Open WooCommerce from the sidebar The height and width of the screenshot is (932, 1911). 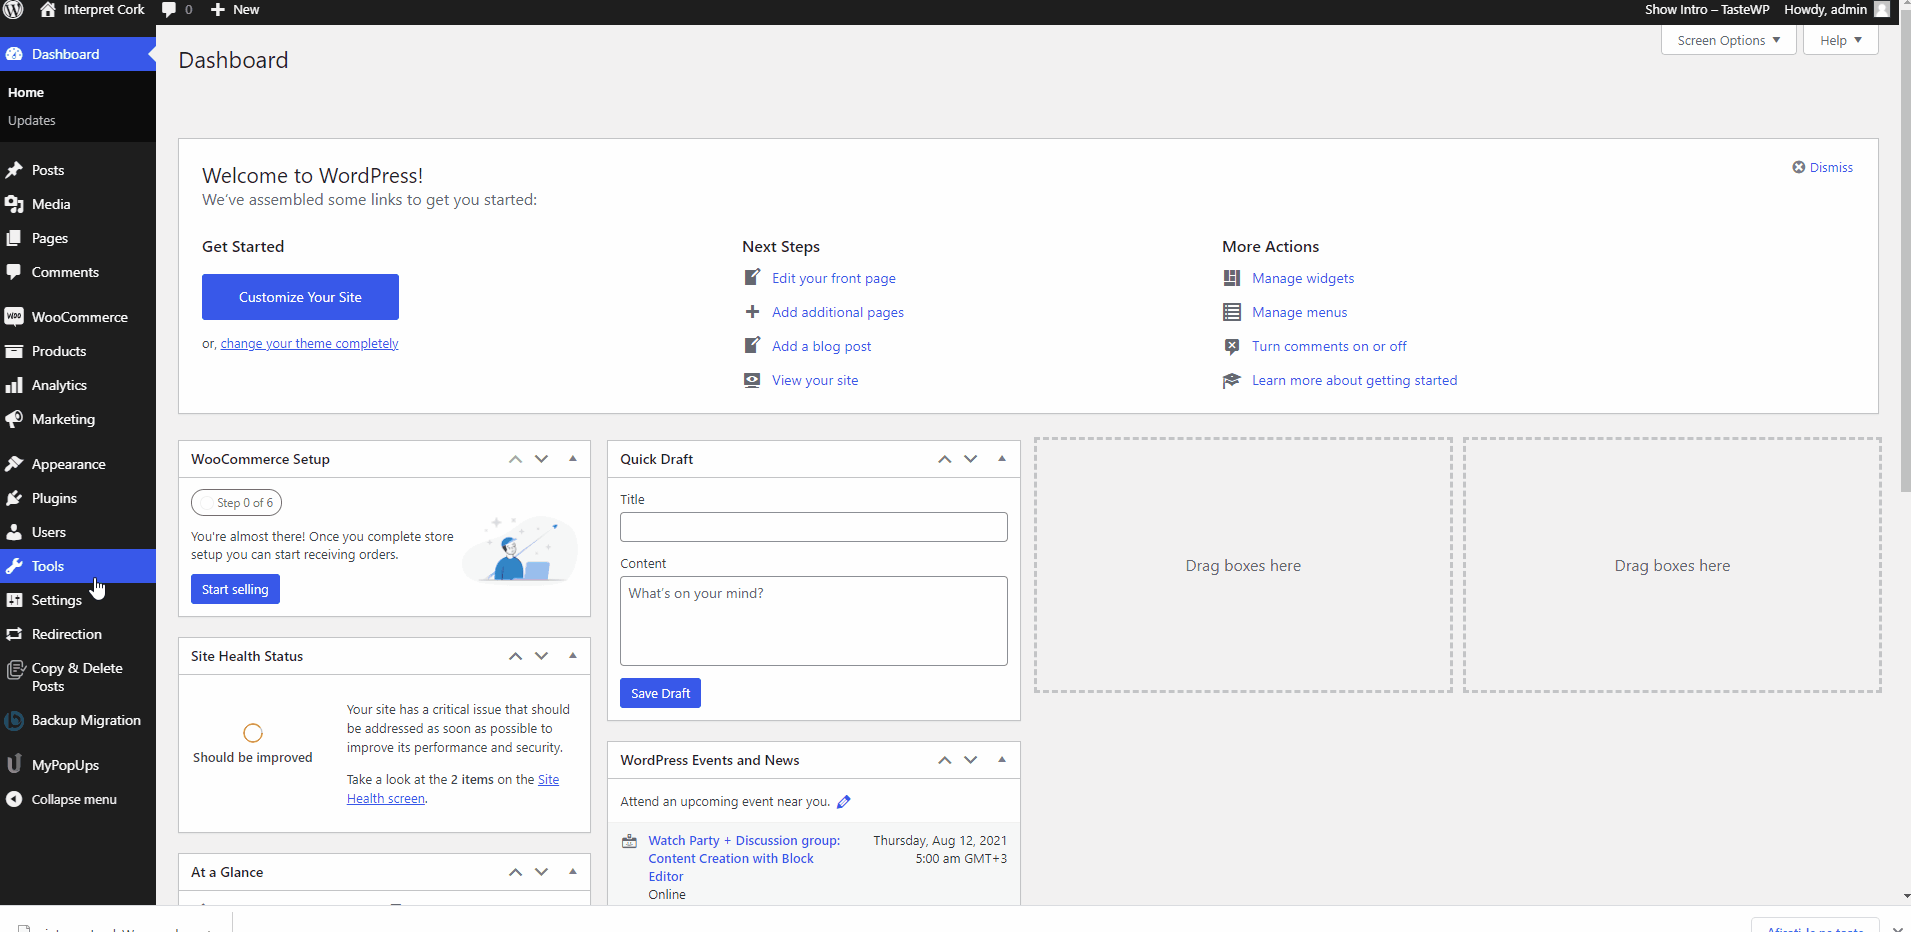click(79, 316)
